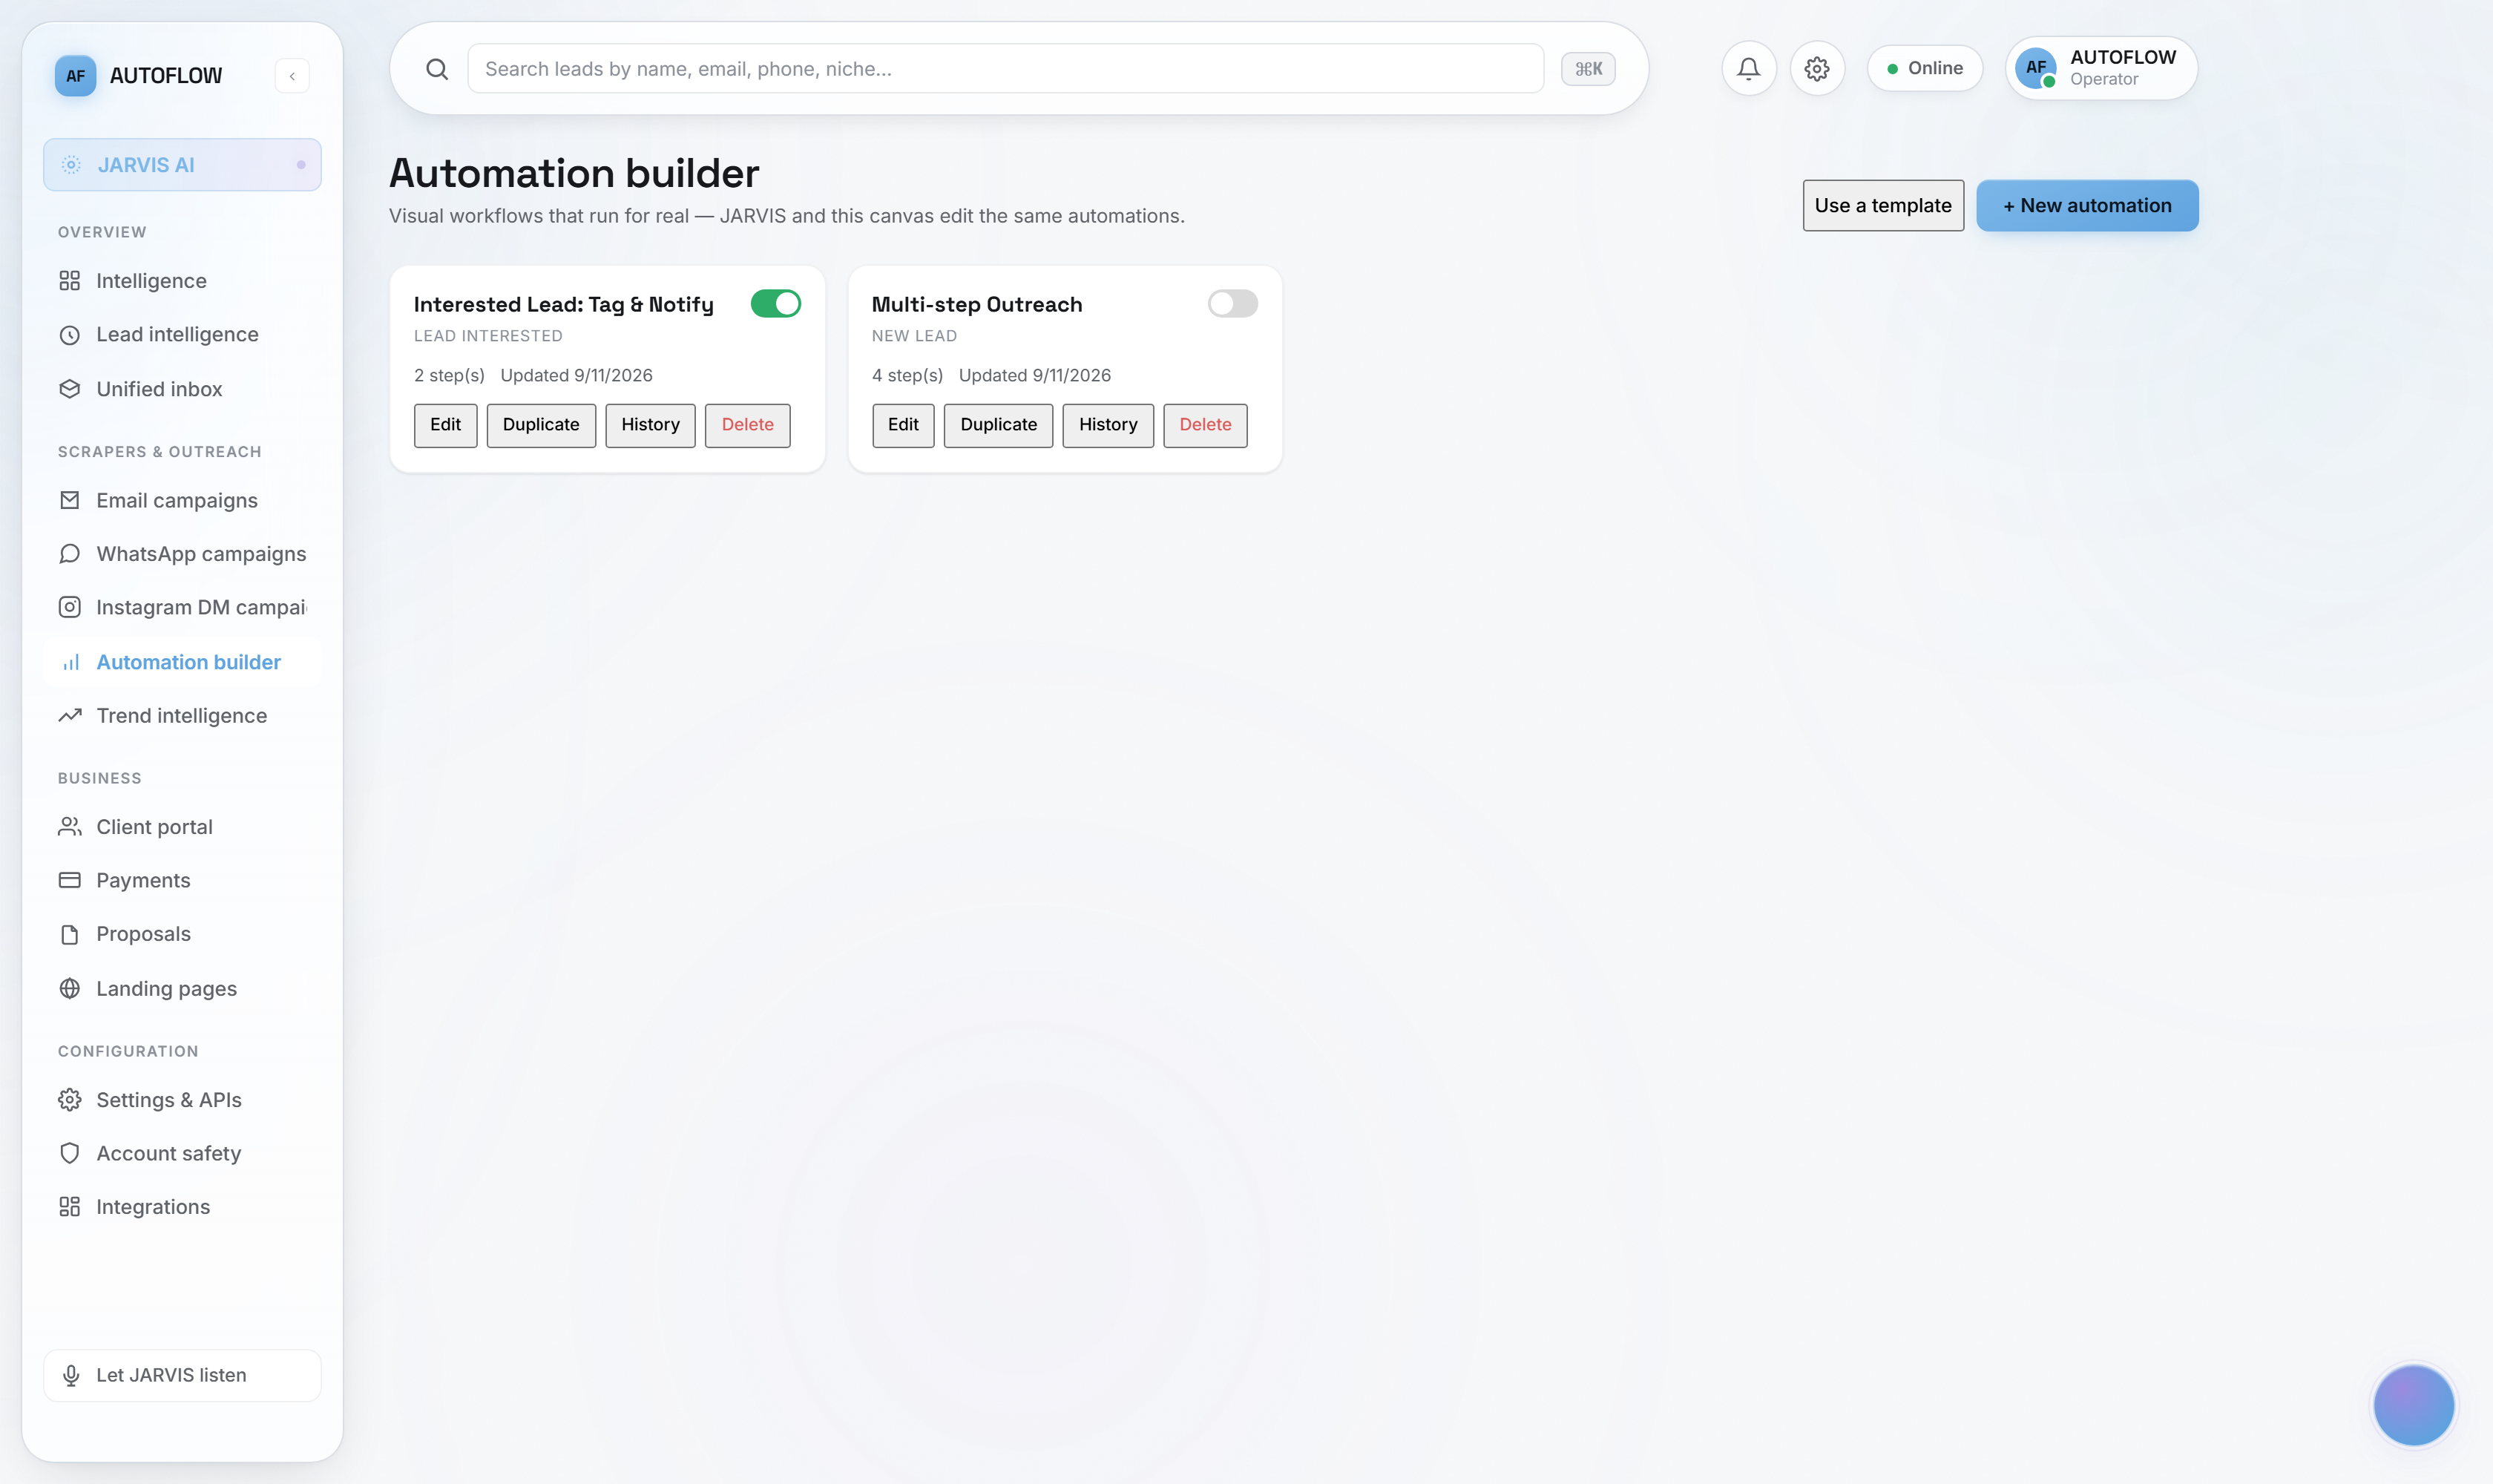Open the floating JARVIS orb
The height and width of the screenshot is (1484, 2493).
2413,1405
